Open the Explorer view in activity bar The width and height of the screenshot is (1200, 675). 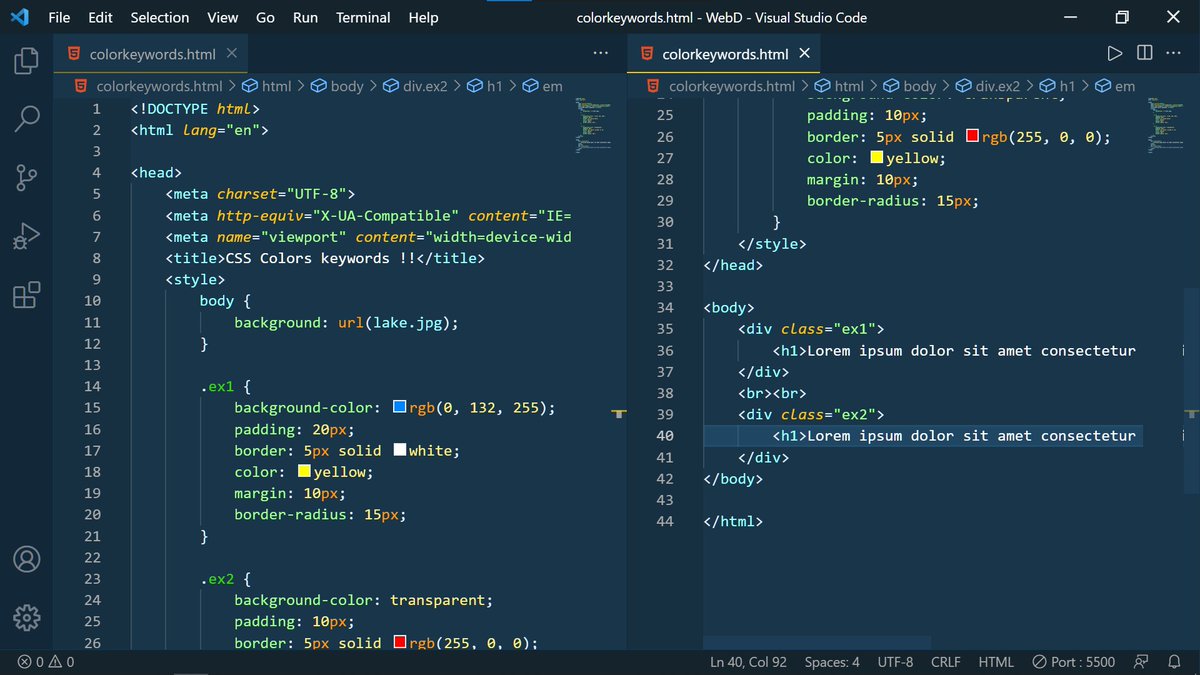(x=27, y=60)
